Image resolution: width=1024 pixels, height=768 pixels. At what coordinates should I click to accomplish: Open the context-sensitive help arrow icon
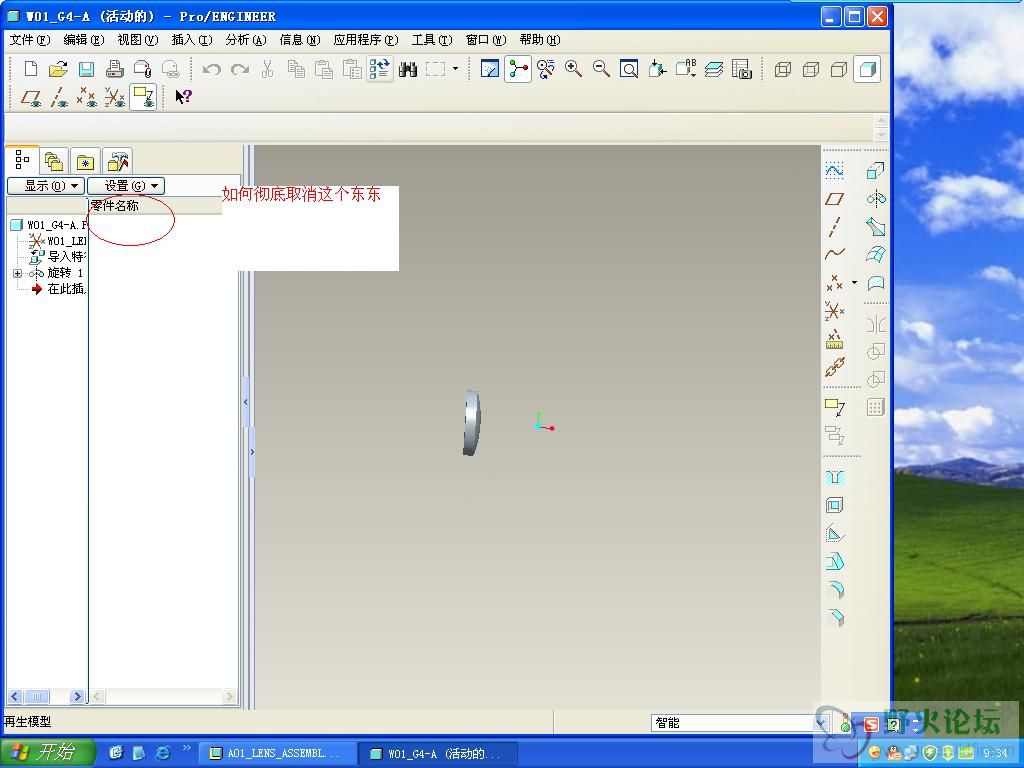click(184, 97)
